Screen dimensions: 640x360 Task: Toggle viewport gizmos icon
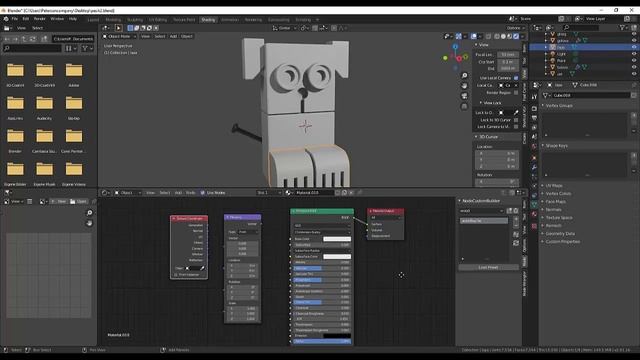click(x=459, y=36)
